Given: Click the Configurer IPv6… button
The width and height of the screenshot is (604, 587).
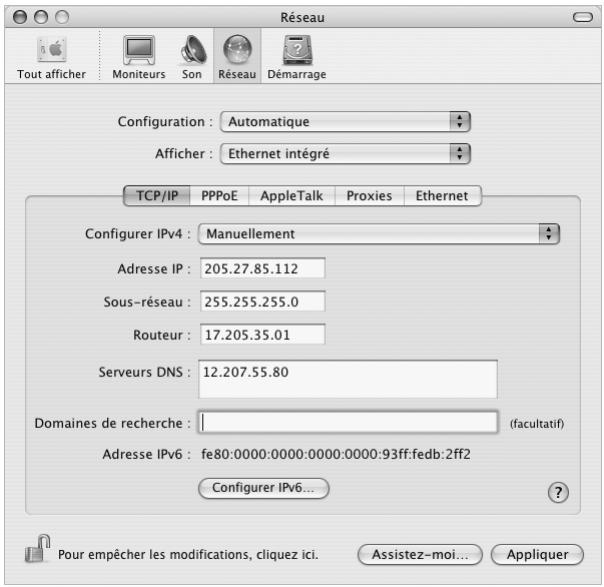Looking at the screenshot, I should [x=264, y=488].
